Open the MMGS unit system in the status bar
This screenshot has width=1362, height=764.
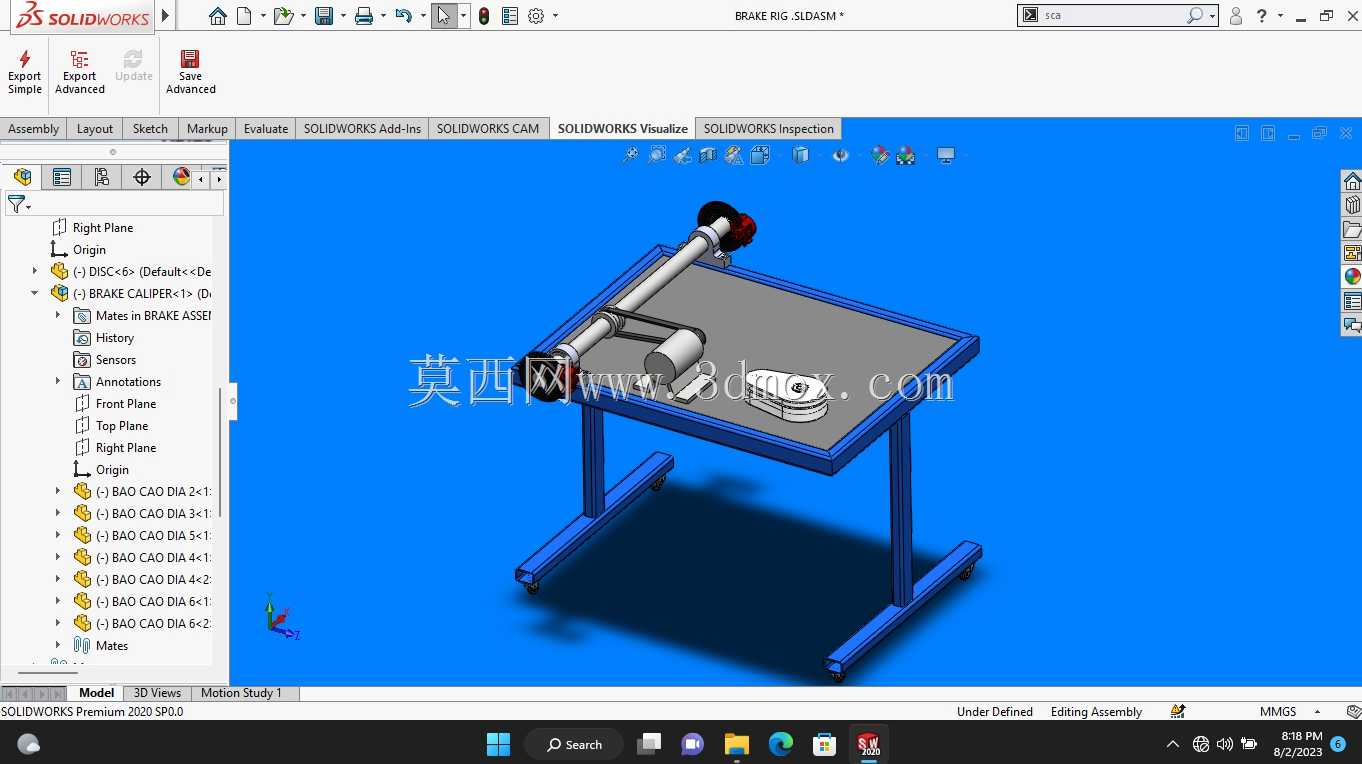click(1278, 712)
